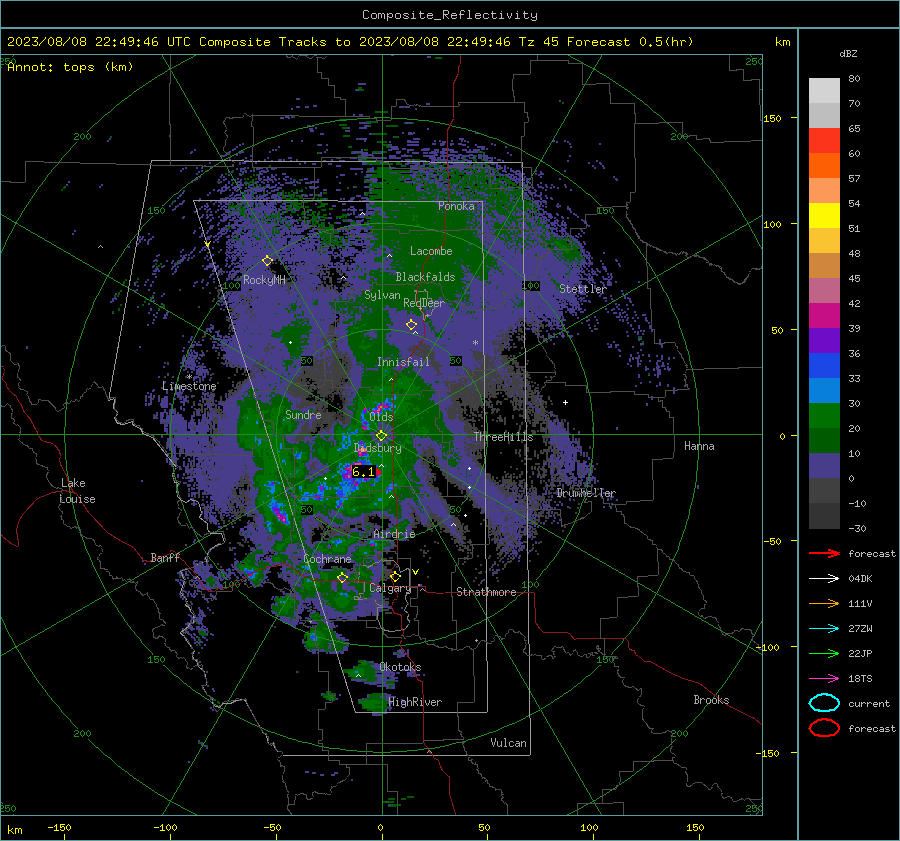The width and height of the screenshot is (900, 841).
Task: Click the 18TS legend text
Action: (860, 679)
